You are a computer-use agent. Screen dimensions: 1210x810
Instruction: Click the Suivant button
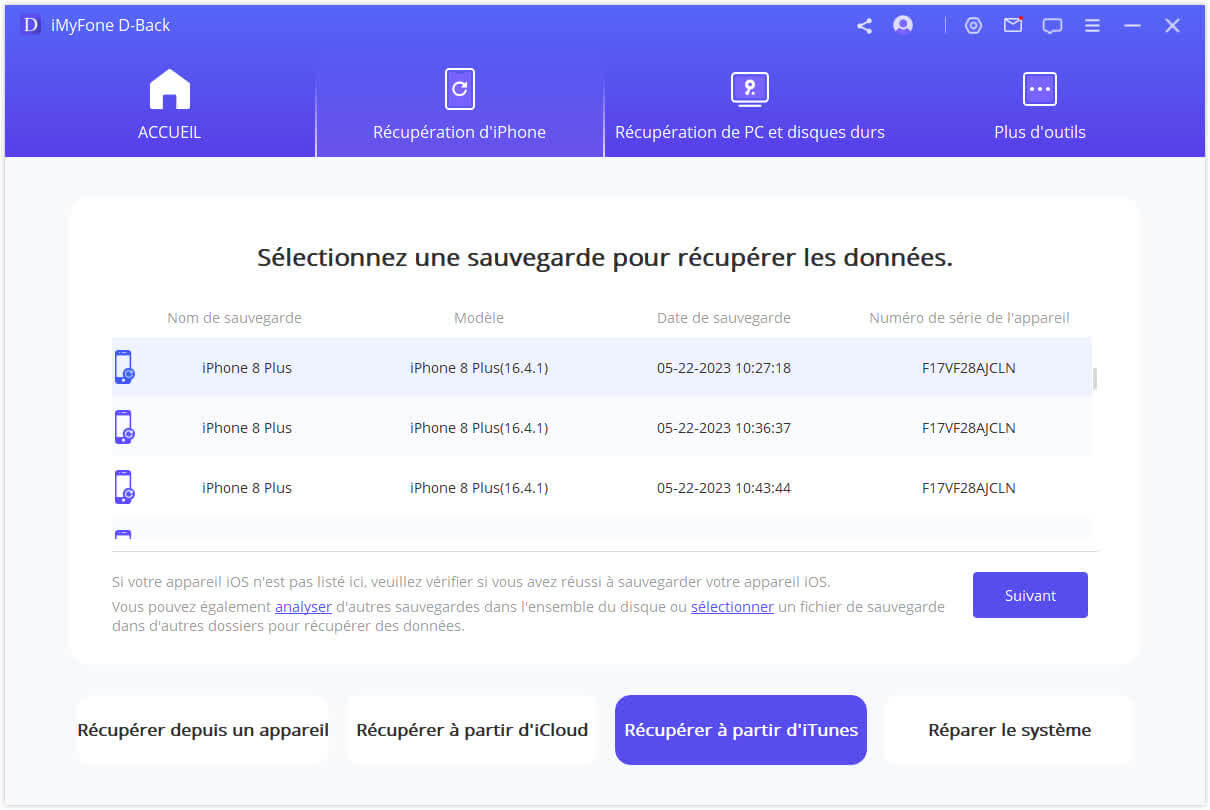click(x=1030, y=595)
